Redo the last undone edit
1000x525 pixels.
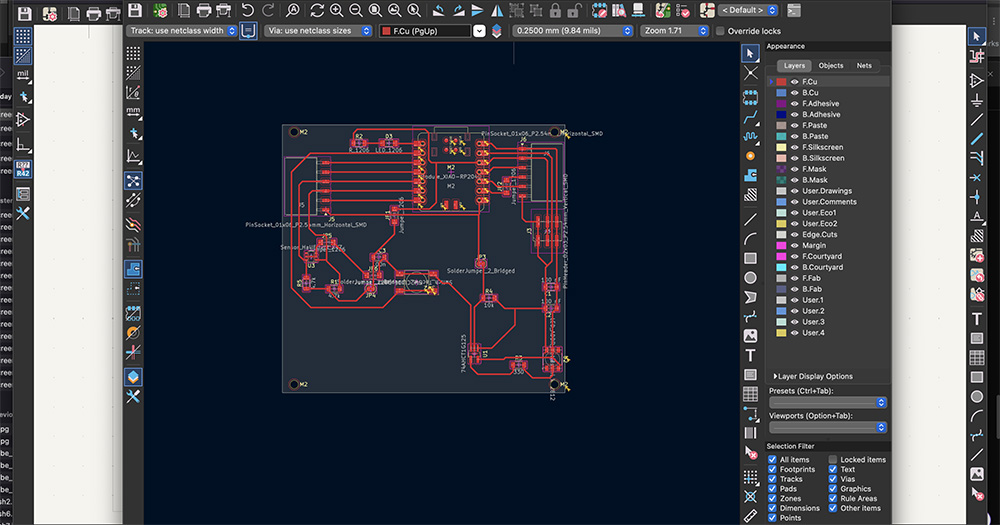pos(268,10)
